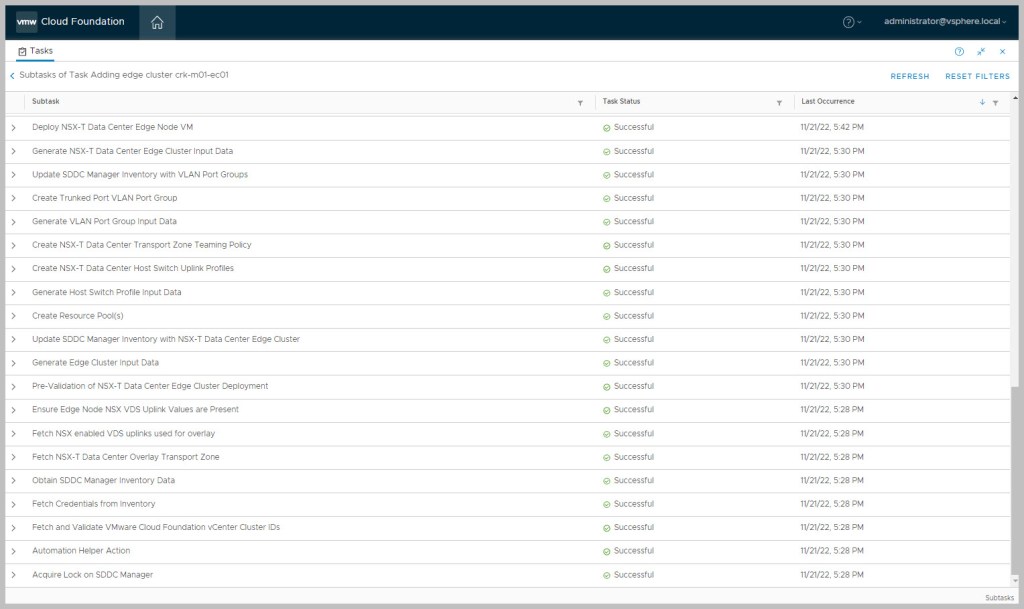Minimize the Tasks panel with collapse icon

coord(981,51)
